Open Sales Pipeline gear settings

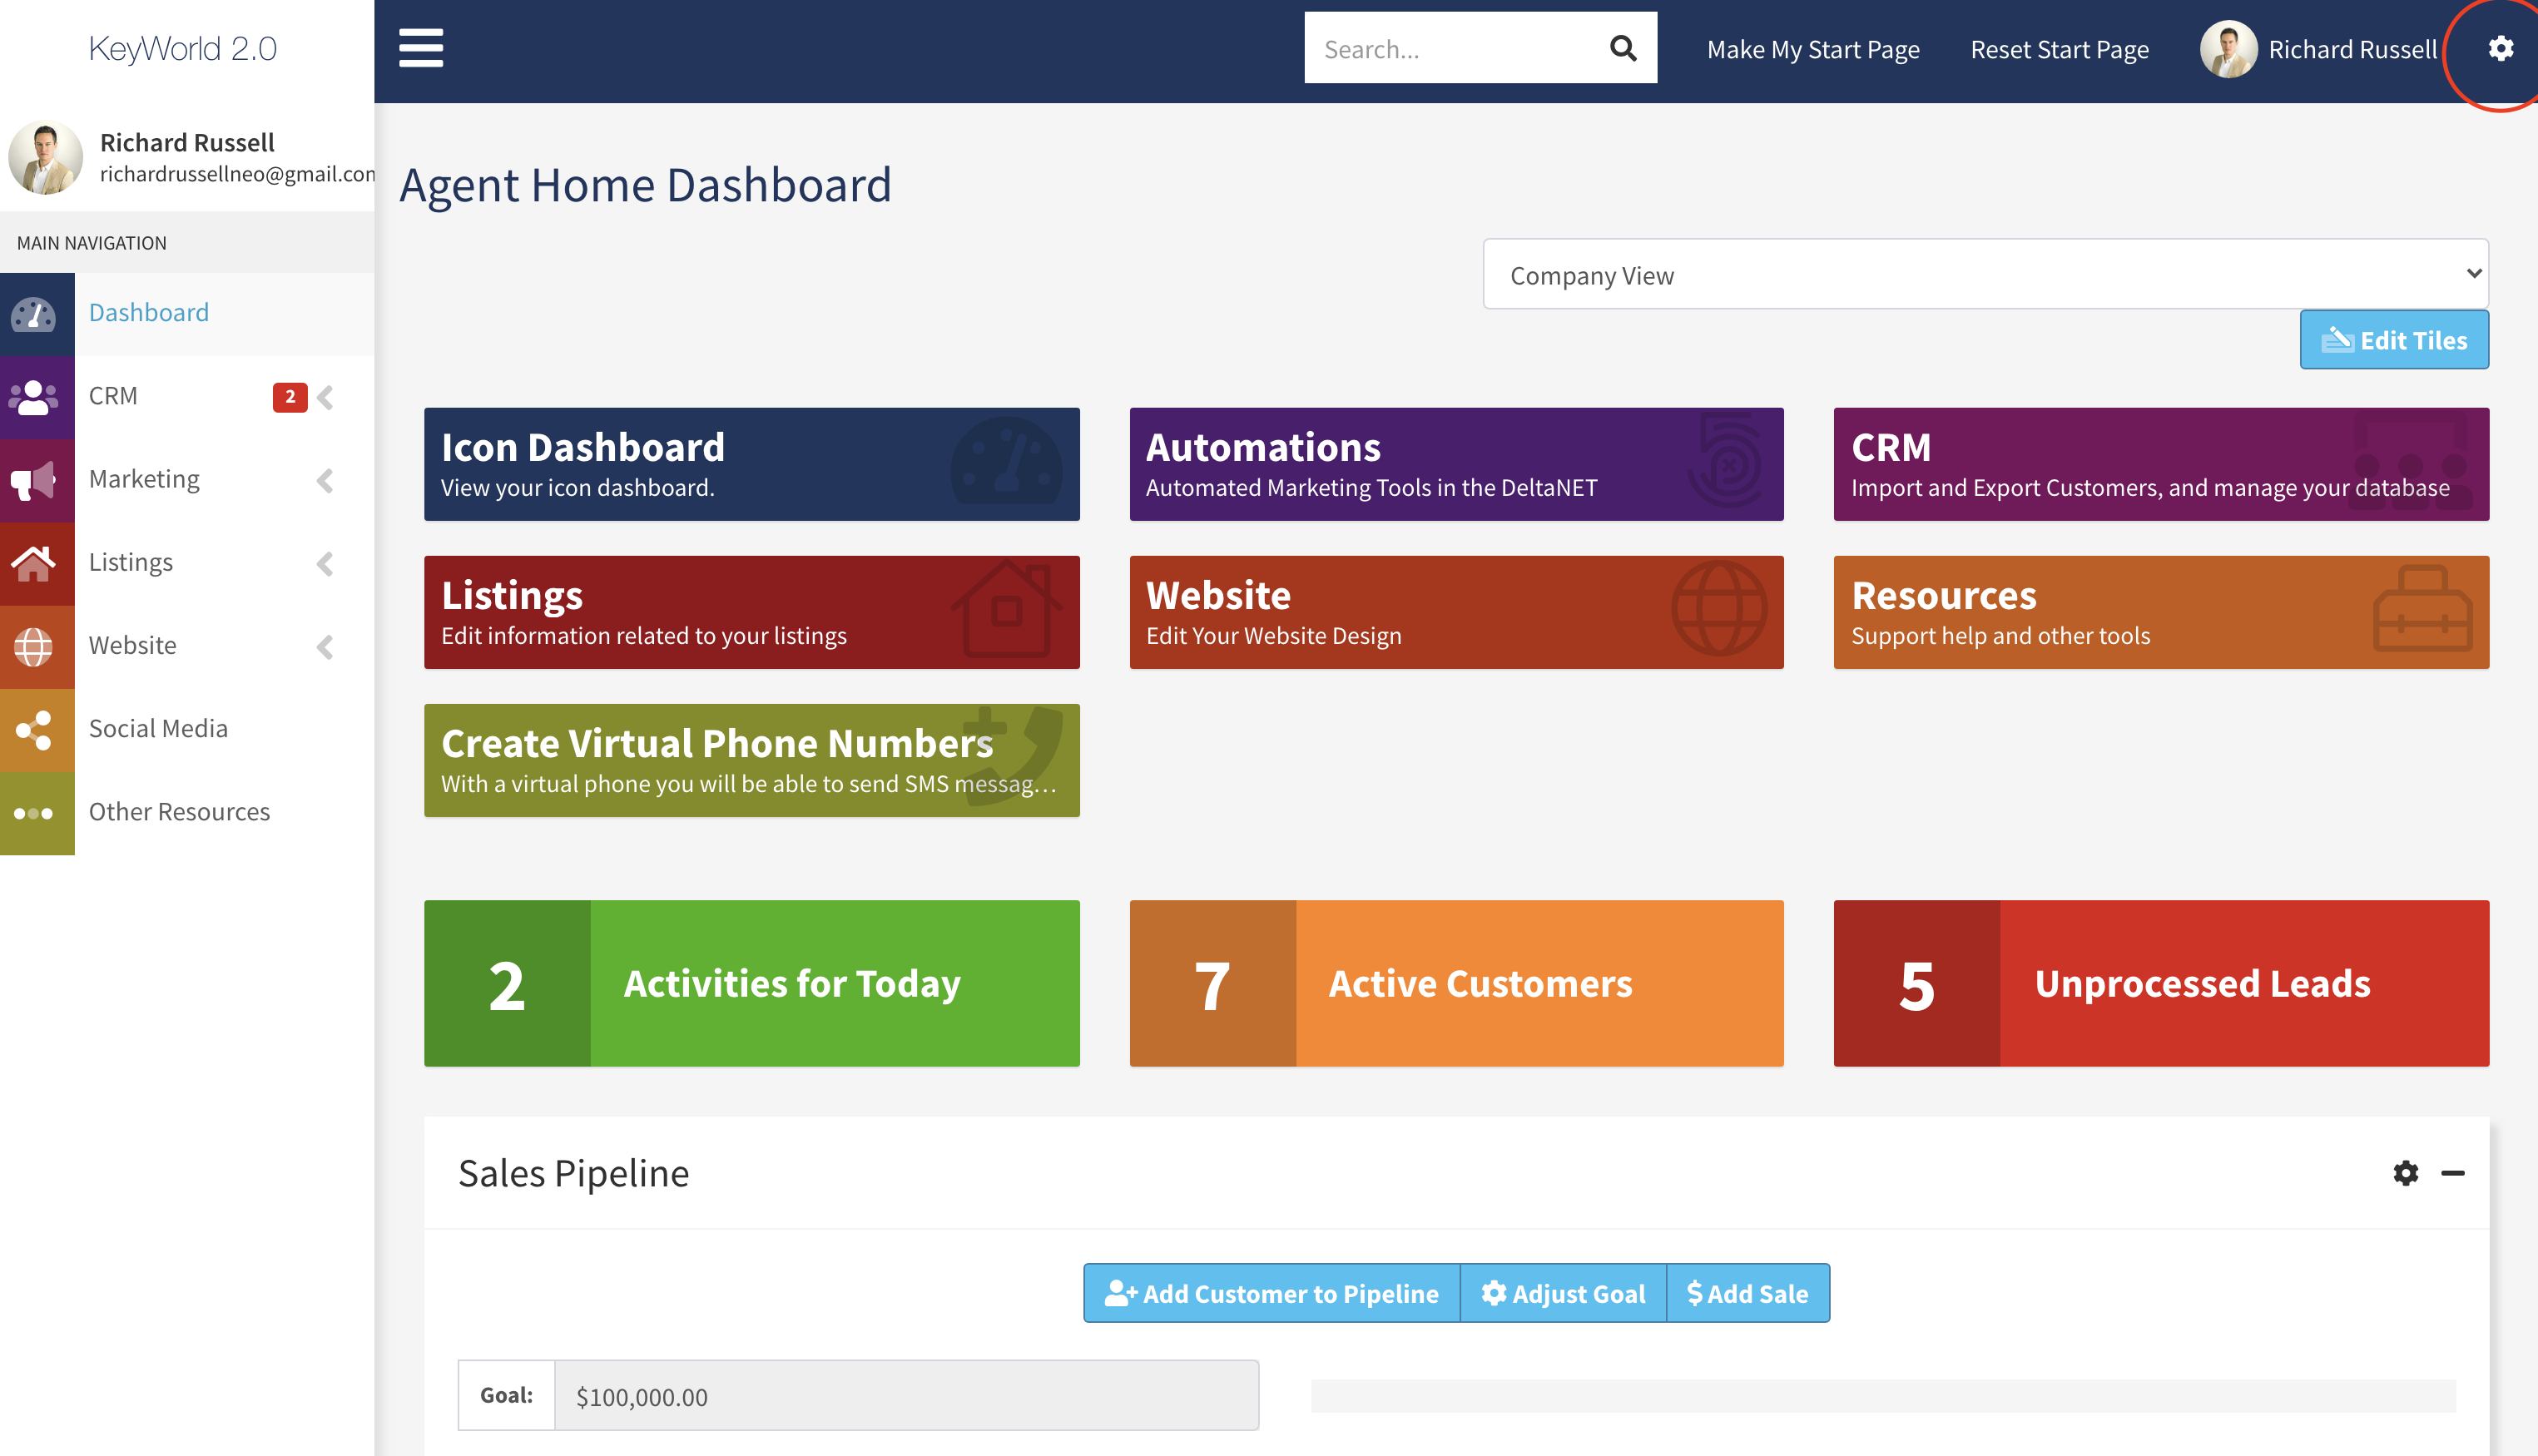click(2405, 1172)
